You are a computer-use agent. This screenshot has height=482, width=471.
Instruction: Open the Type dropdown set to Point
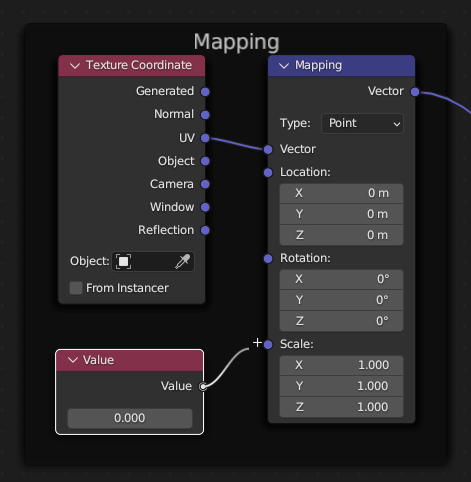[362, 123]
